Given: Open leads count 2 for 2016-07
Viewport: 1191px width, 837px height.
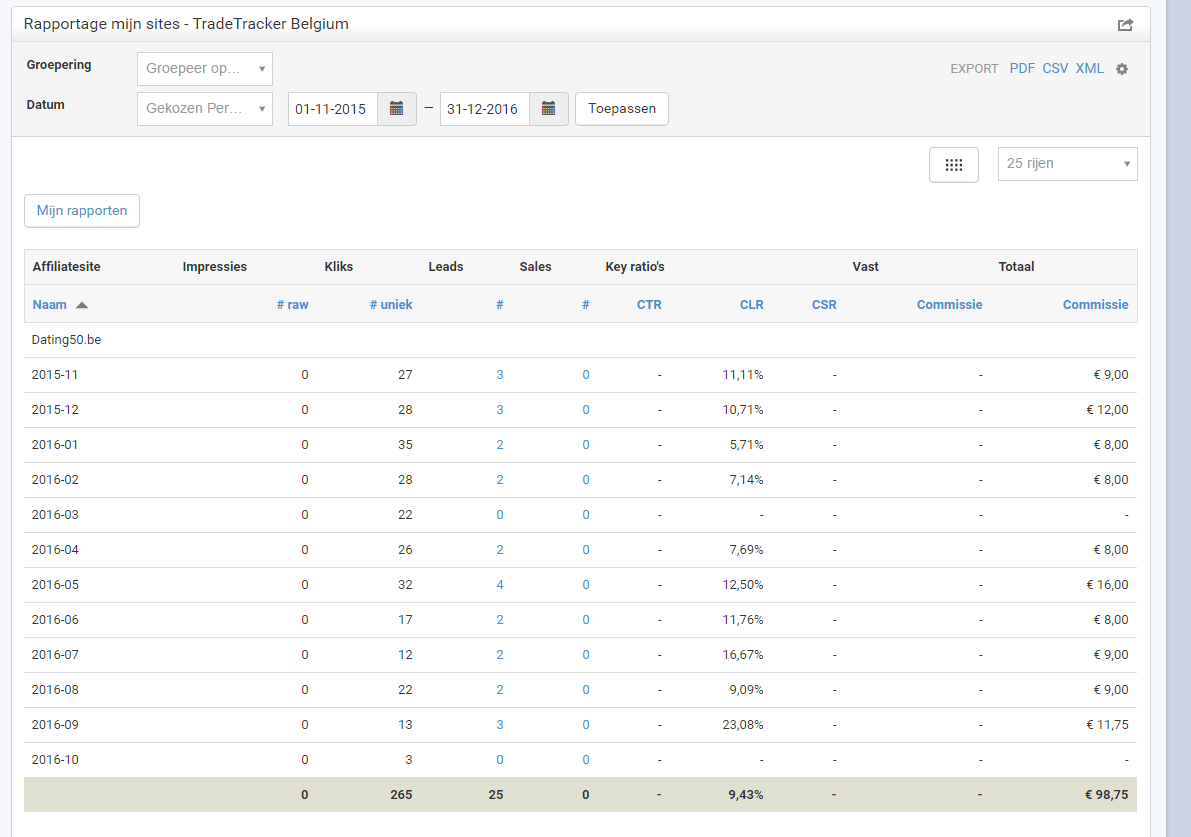Looking at the screenshot, I should click(500, 654).
